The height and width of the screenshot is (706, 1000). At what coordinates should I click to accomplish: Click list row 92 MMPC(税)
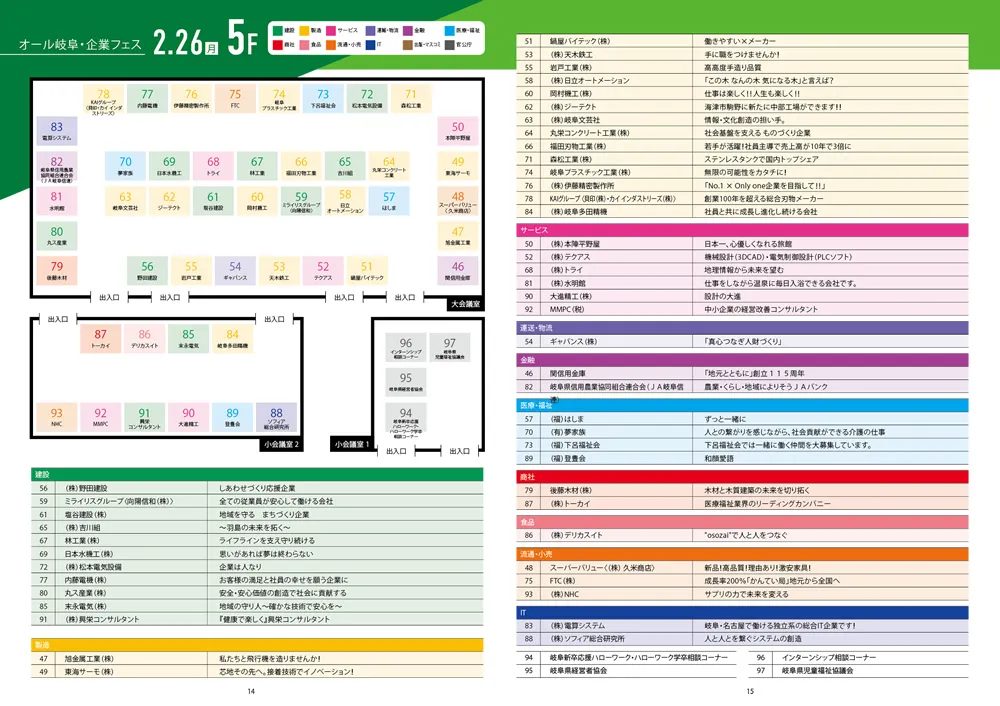(742, 309)
